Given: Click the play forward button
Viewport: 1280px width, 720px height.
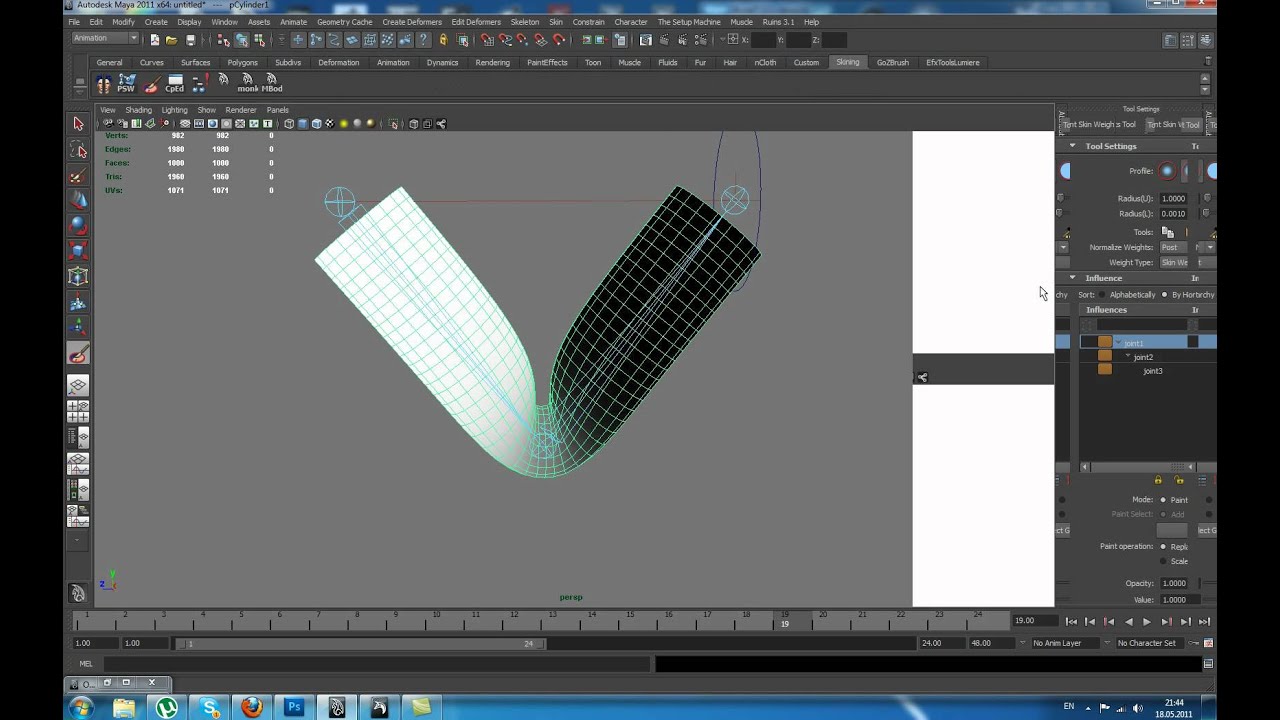Looking at the screenshot, I should coord(1147,621).
